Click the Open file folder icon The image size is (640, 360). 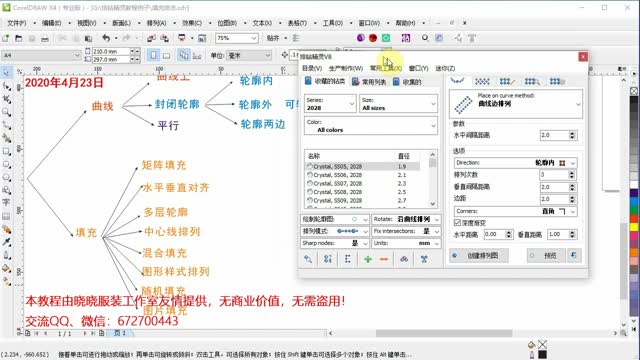pos(19,38)
